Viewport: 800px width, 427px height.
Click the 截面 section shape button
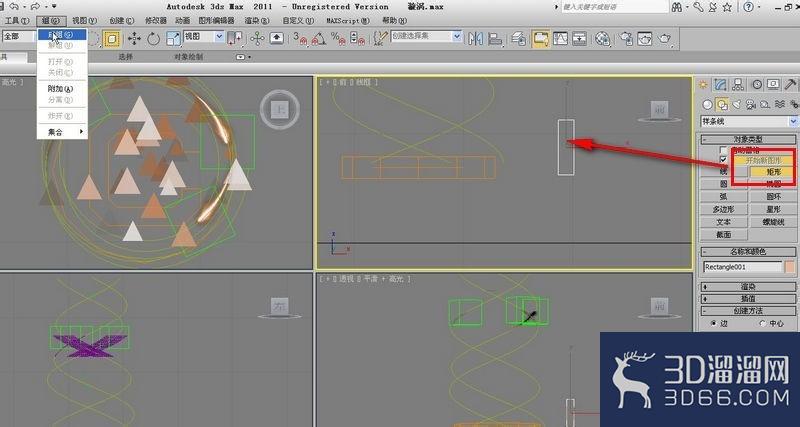pos(723,235)
